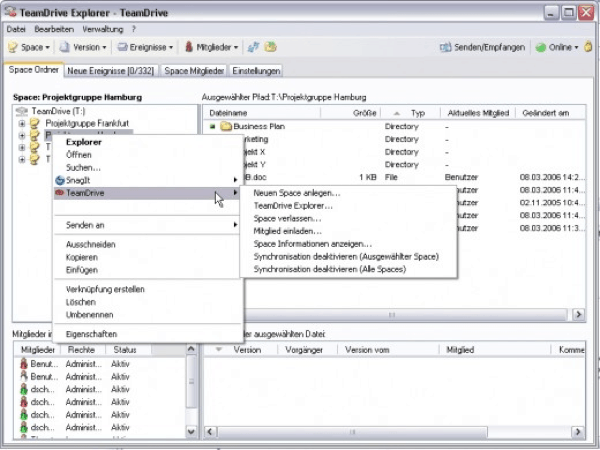Click the red TeamDrive context menu icon
Image resolution: width=600 pixels, height=450 pixels.
(59, 192)
